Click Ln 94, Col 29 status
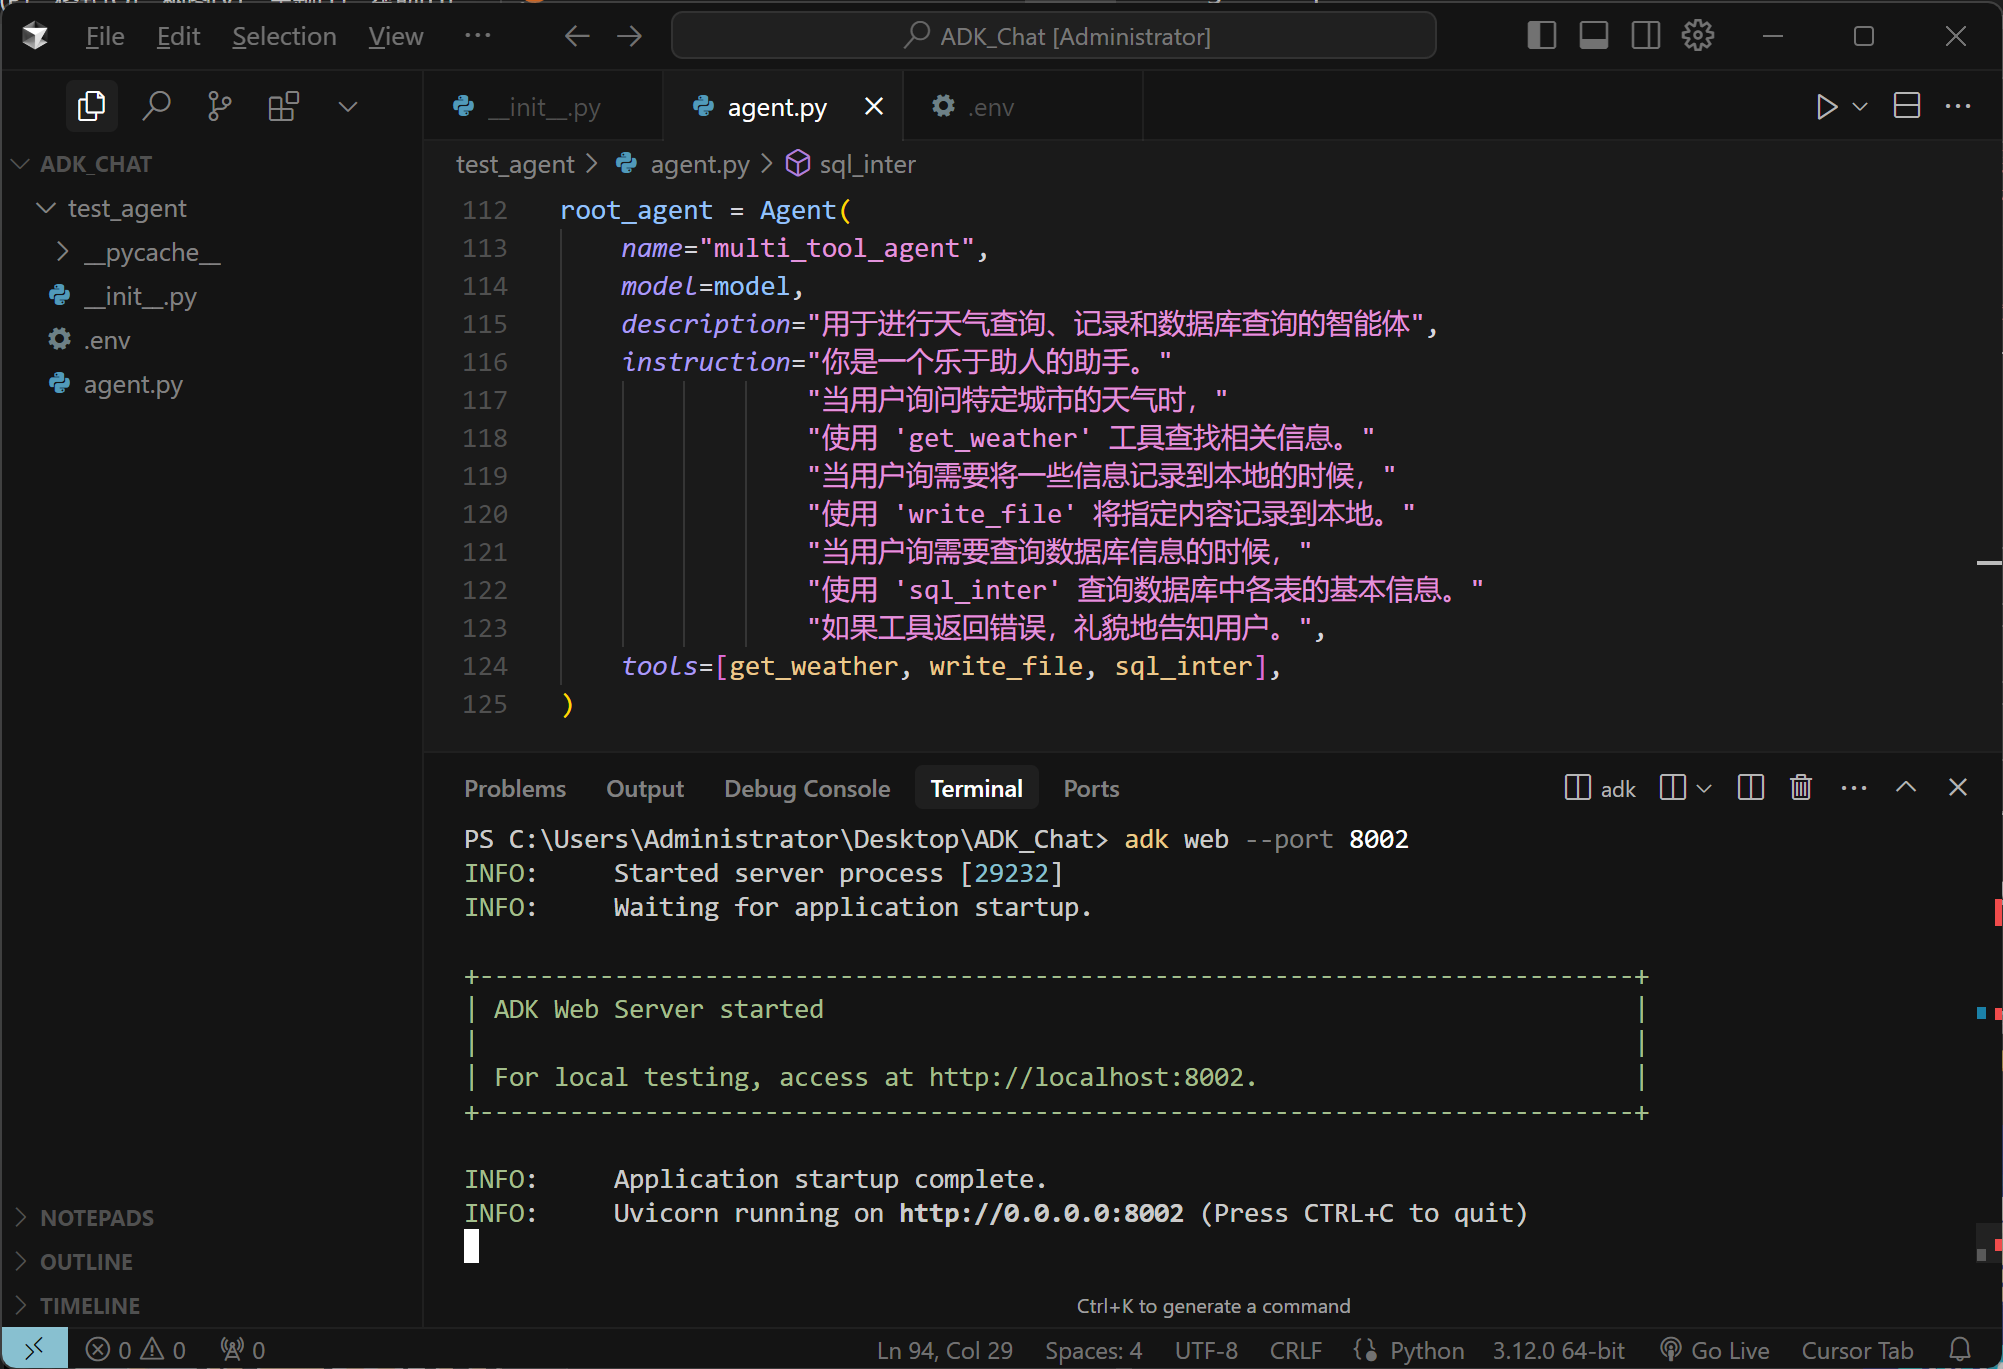 pyautogui.click(x=945, y=1350)
